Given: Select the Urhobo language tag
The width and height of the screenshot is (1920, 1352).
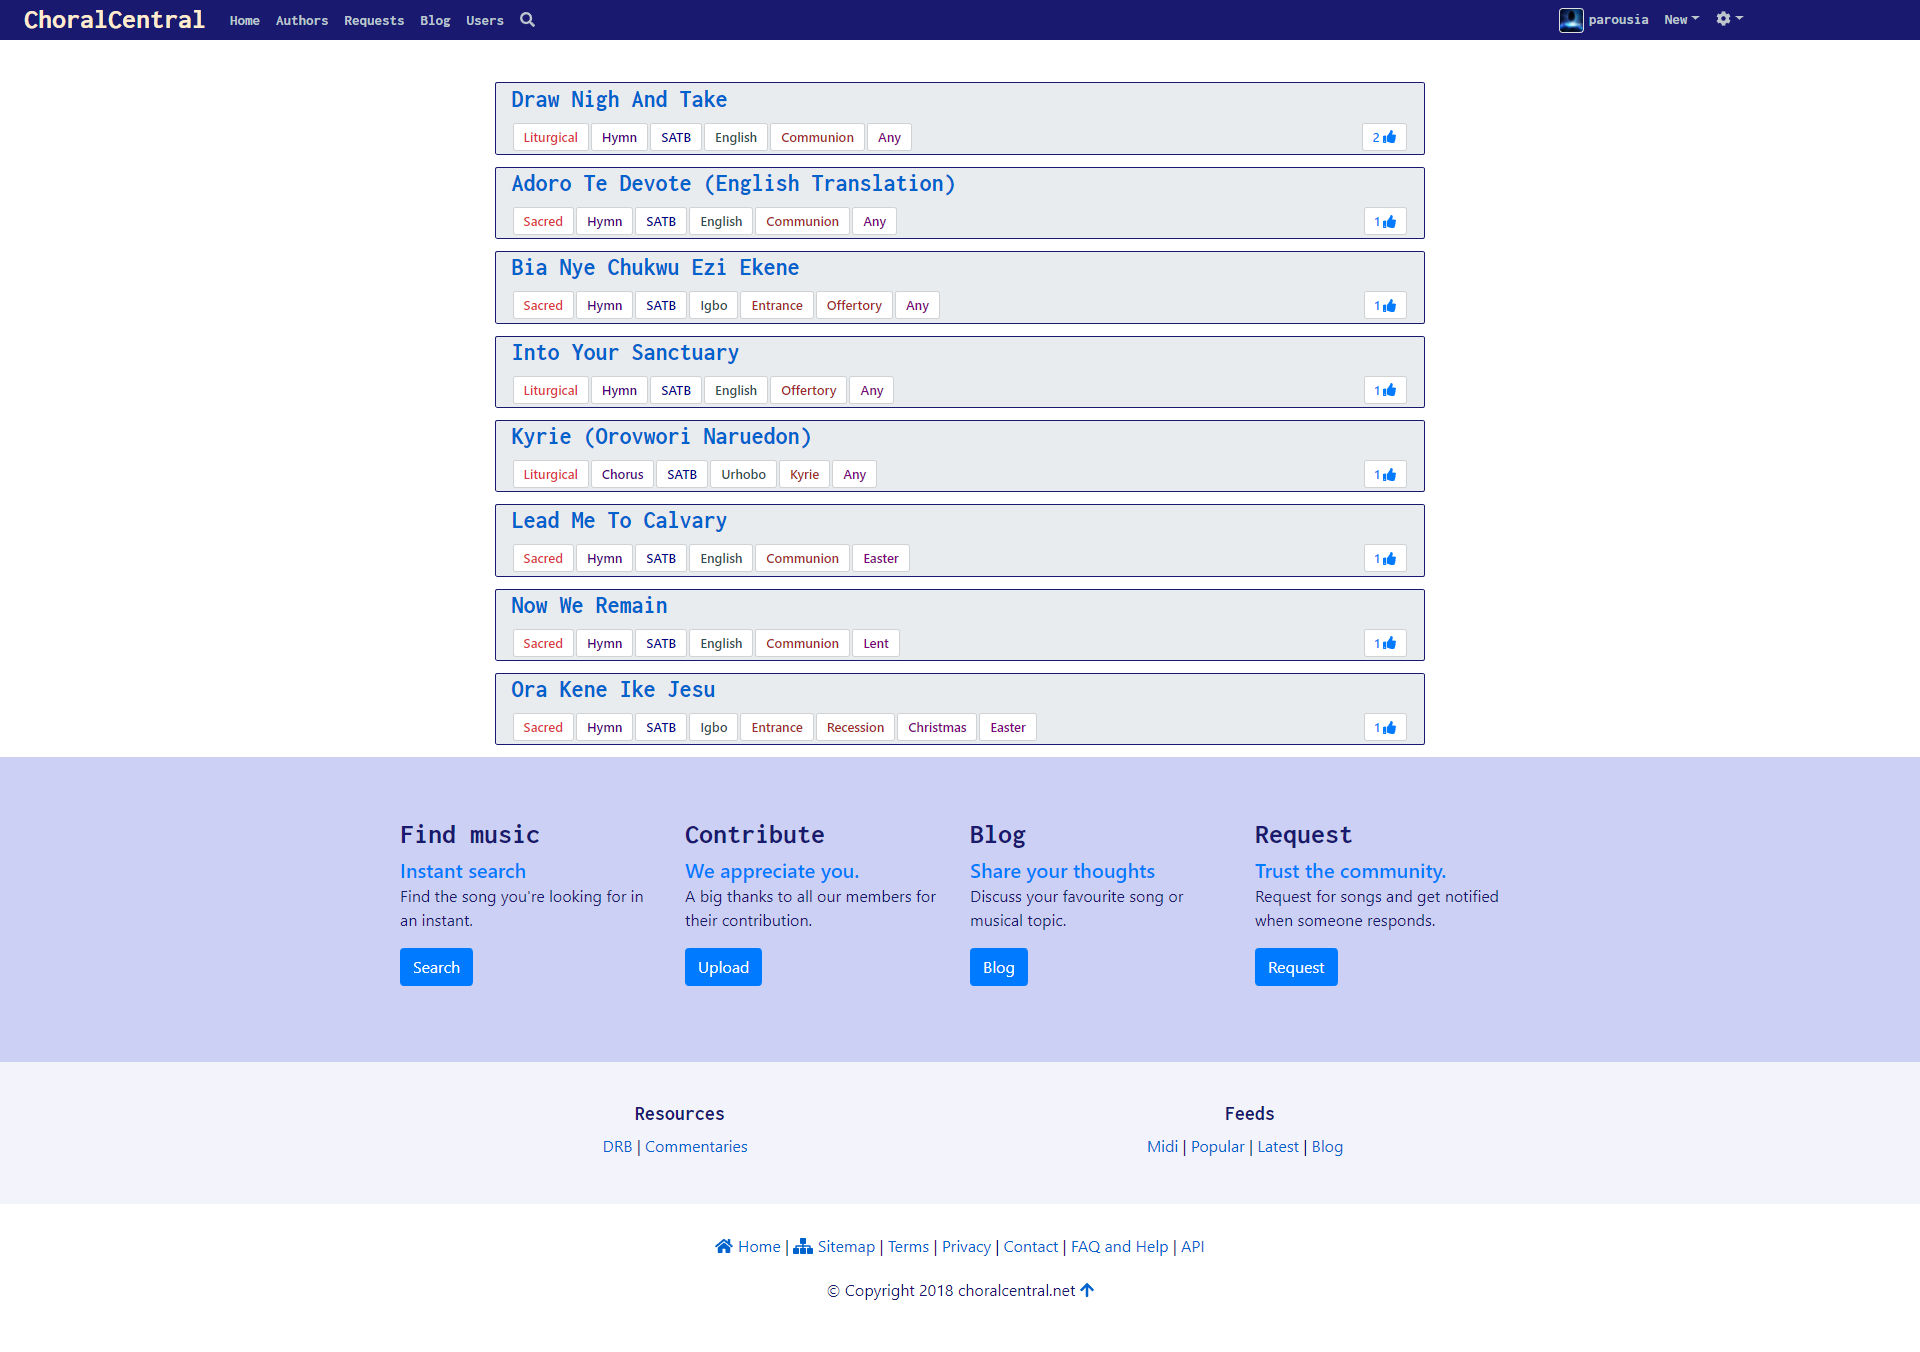Looking at the screenshot, I should tap(743, 475).
